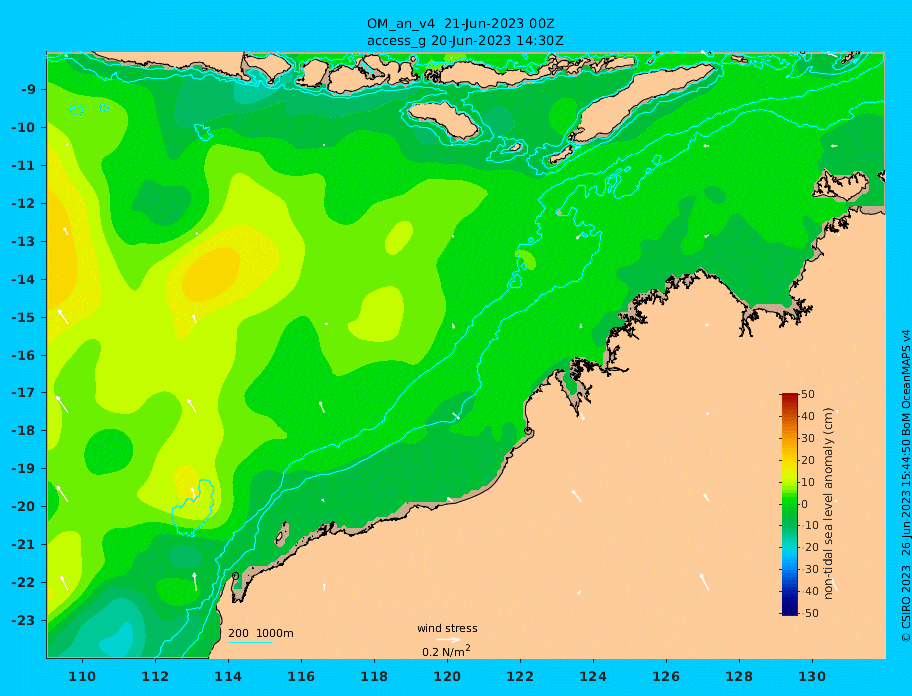This screenshot has width=912, height=696.
Task: Click the longitude axis label '124'
Action: click(593, 677)
